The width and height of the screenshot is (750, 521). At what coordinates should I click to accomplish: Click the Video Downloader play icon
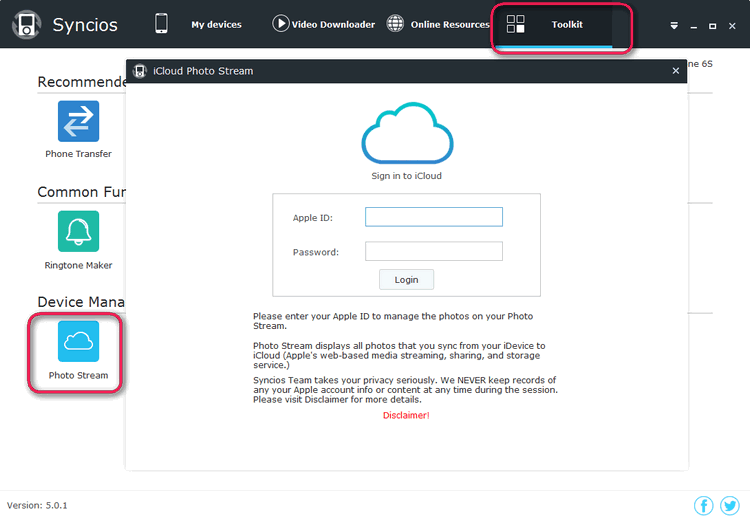click(281, 23)
